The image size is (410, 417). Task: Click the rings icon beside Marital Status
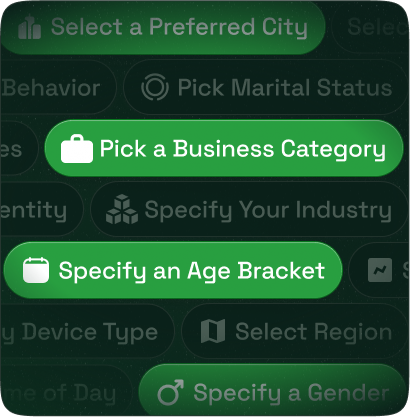click(x=155, y=87)
